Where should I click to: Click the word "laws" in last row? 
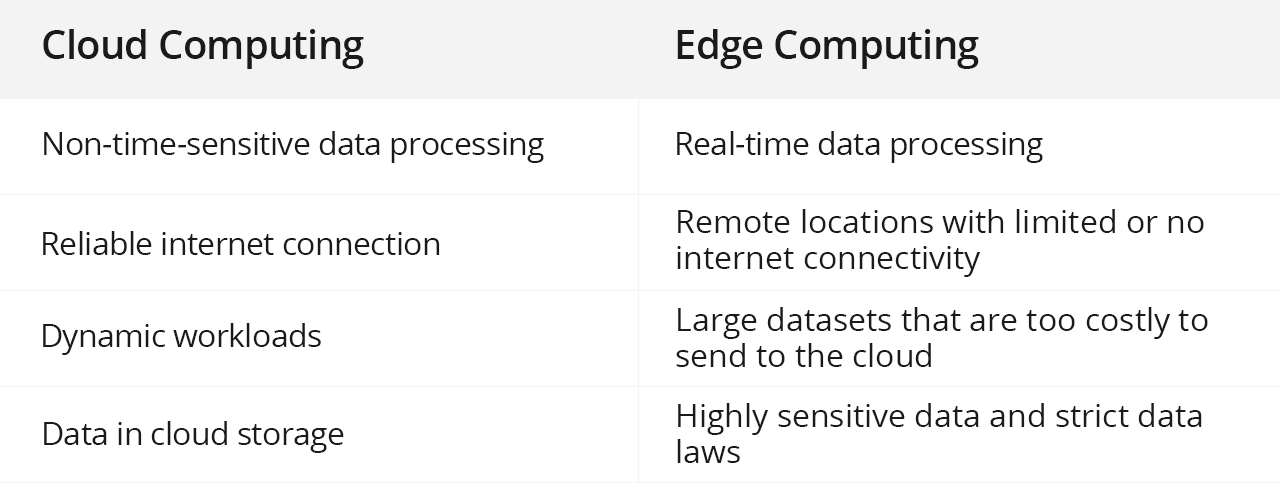pyautogui.click(x=707, y=452)
